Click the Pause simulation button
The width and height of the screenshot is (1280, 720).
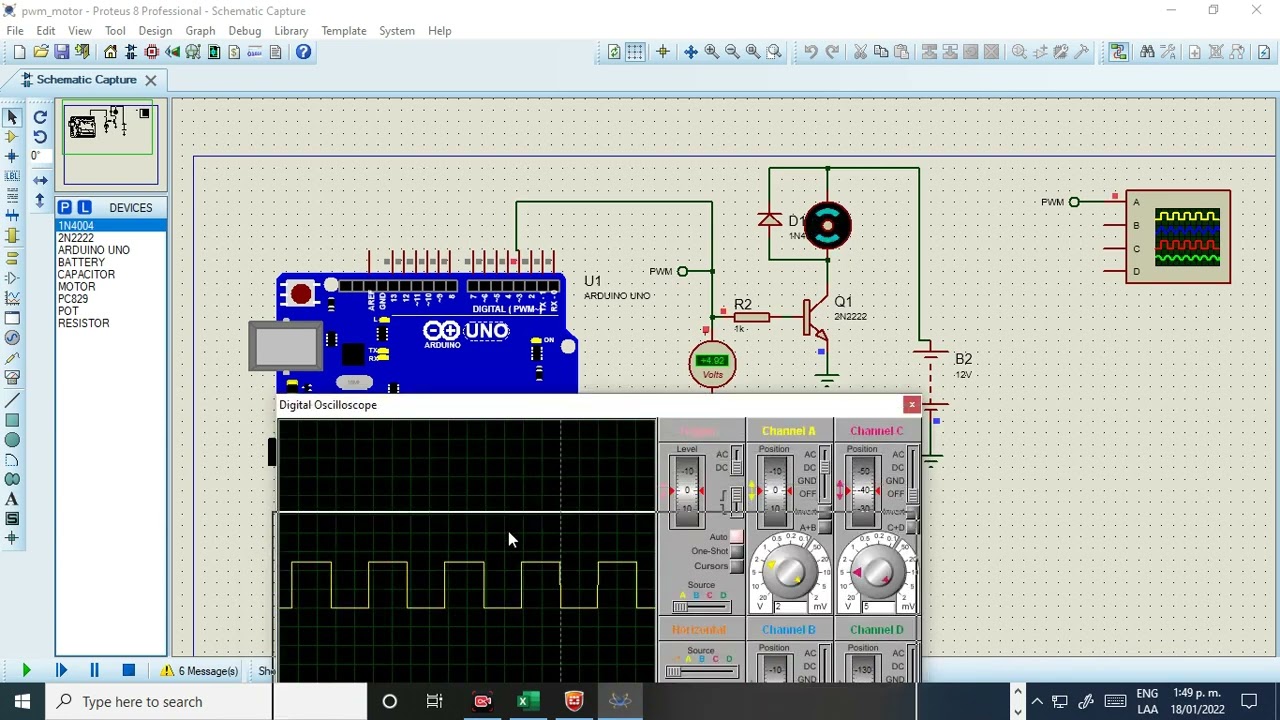tap(94, 671)
